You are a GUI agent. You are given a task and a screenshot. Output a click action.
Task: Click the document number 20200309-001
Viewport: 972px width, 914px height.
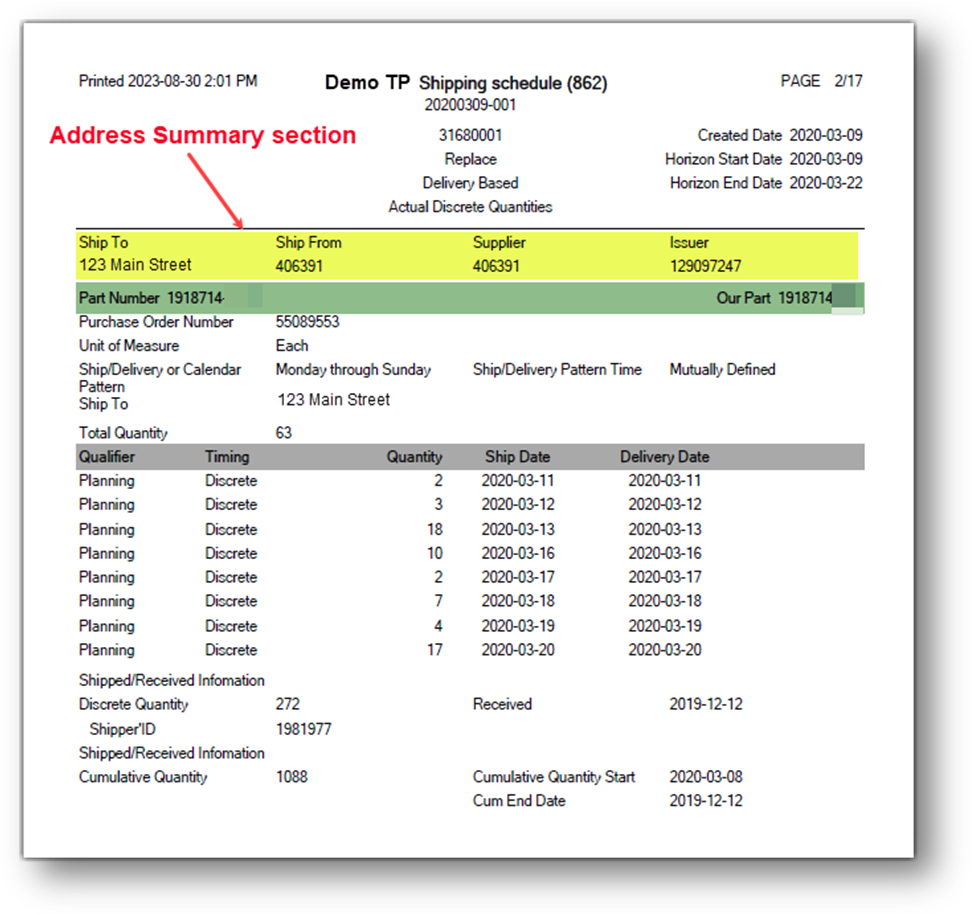(471, 105)
